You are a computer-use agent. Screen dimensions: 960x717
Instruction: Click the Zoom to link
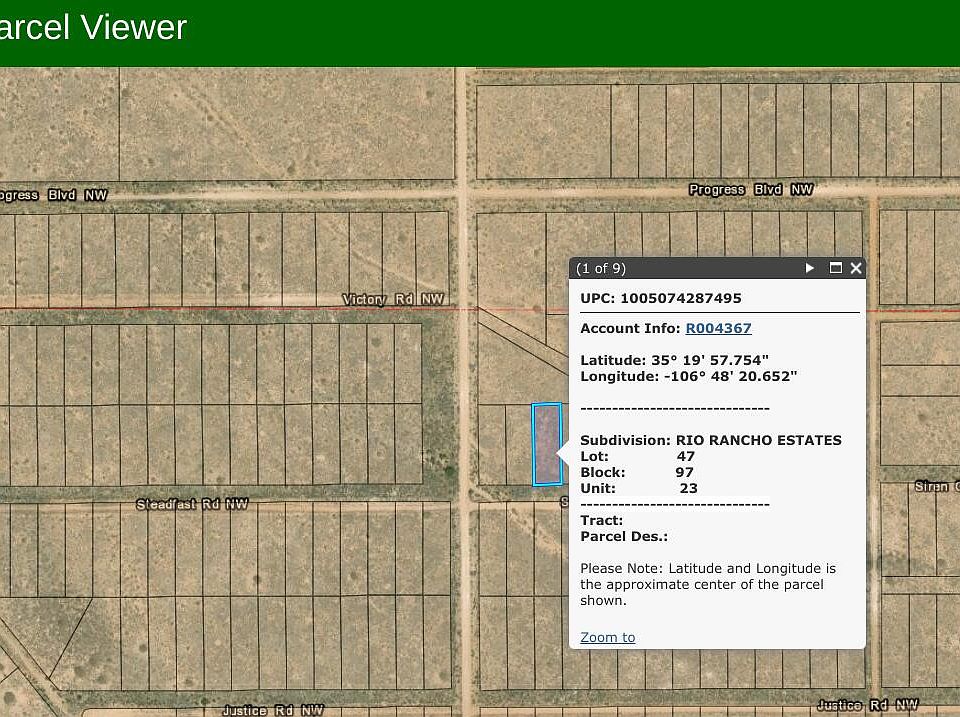coord(607,637)
